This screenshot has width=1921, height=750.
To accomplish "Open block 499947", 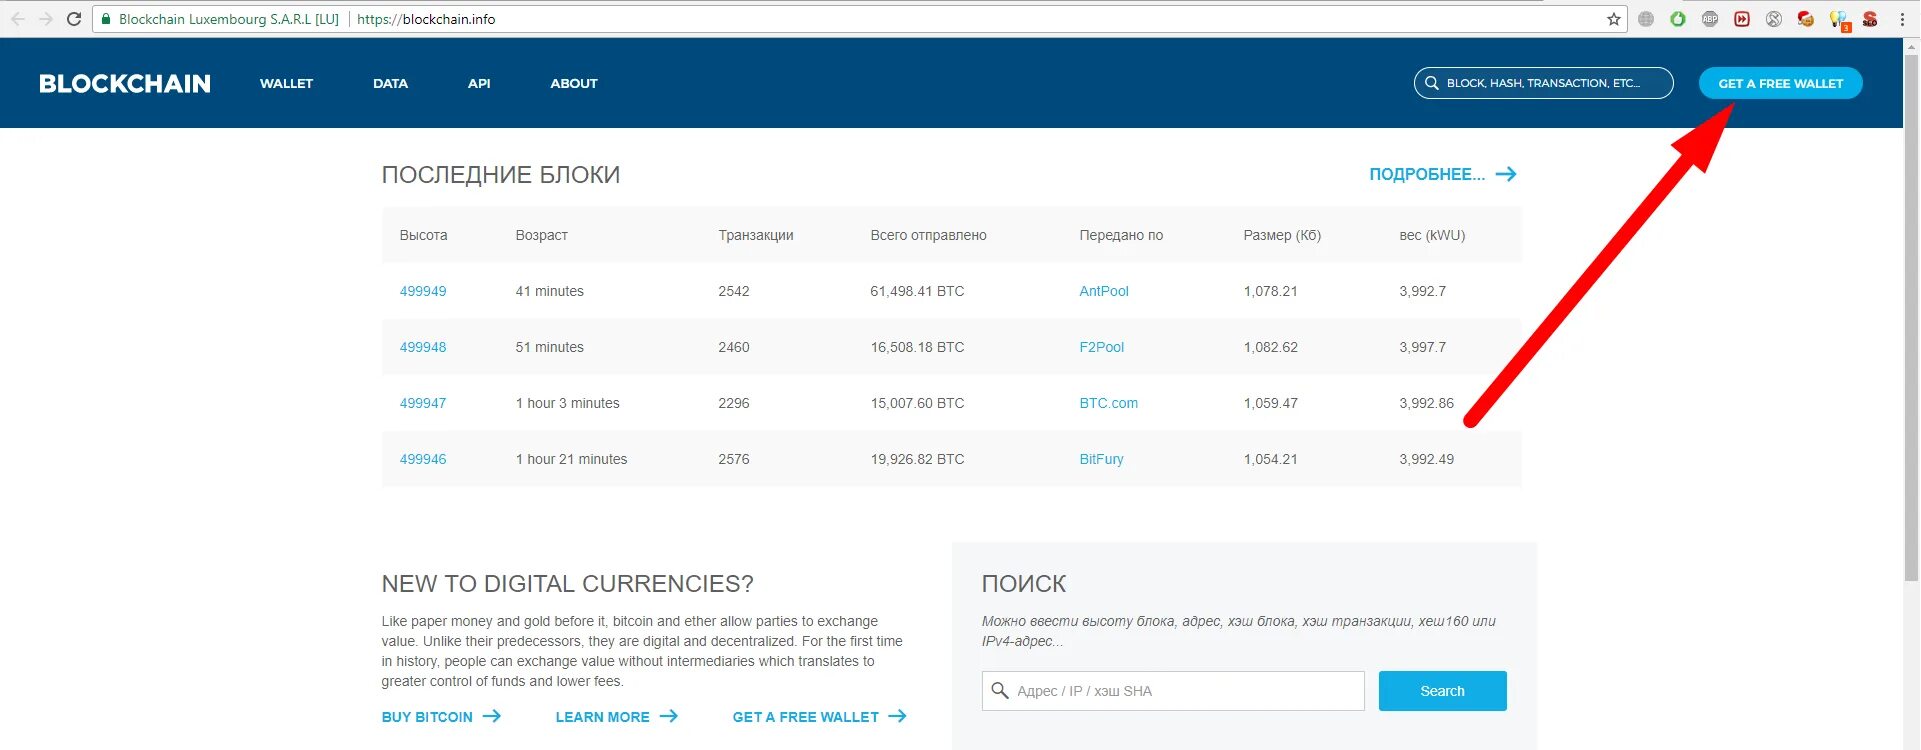I will (x=423, y=403).
